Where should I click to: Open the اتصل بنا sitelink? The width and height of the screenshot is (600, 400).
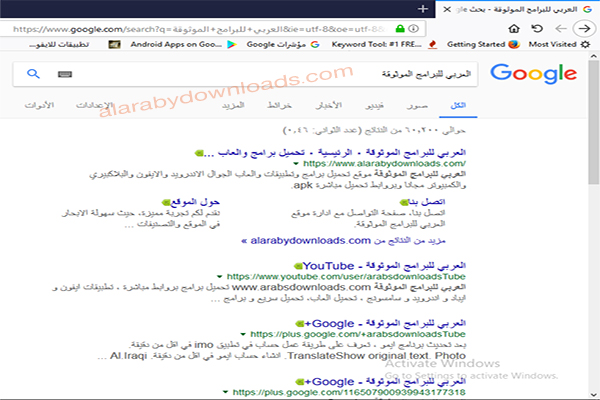(427, 202)
